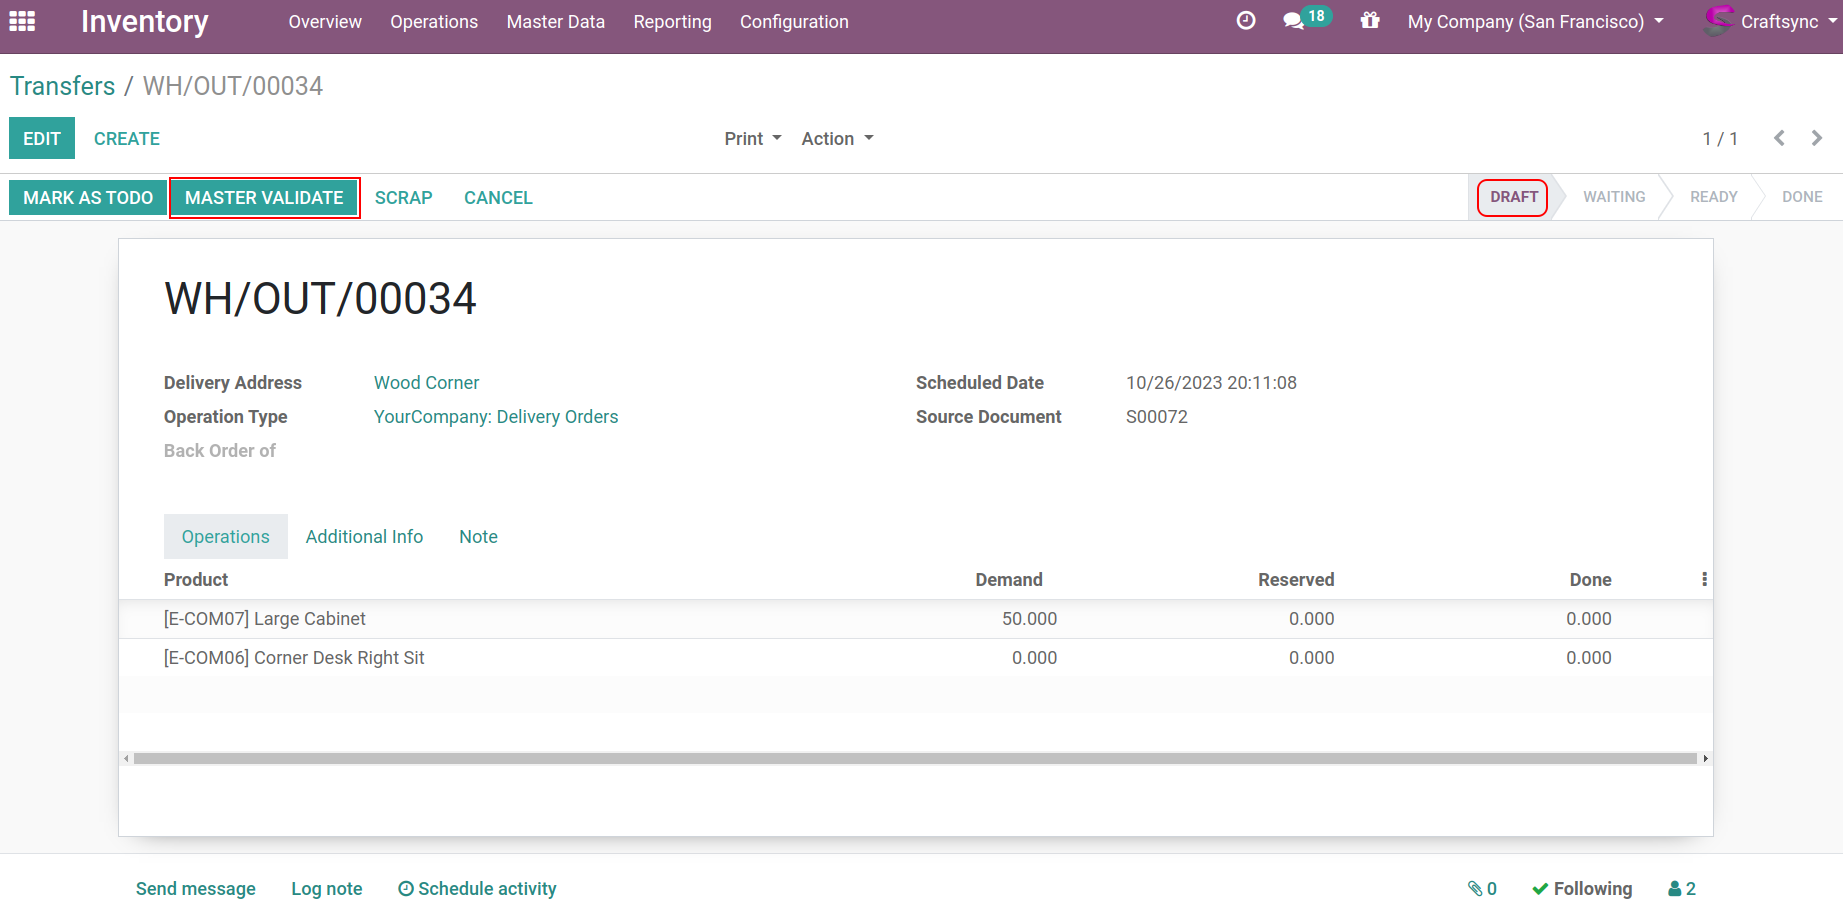
Task: Select the Large Cabinet product row
Action: [x=265, y=619]
